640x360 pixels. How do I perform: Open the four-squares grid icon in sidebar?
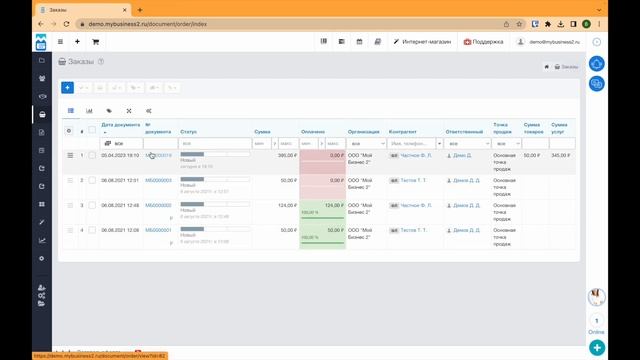point(42,204)
